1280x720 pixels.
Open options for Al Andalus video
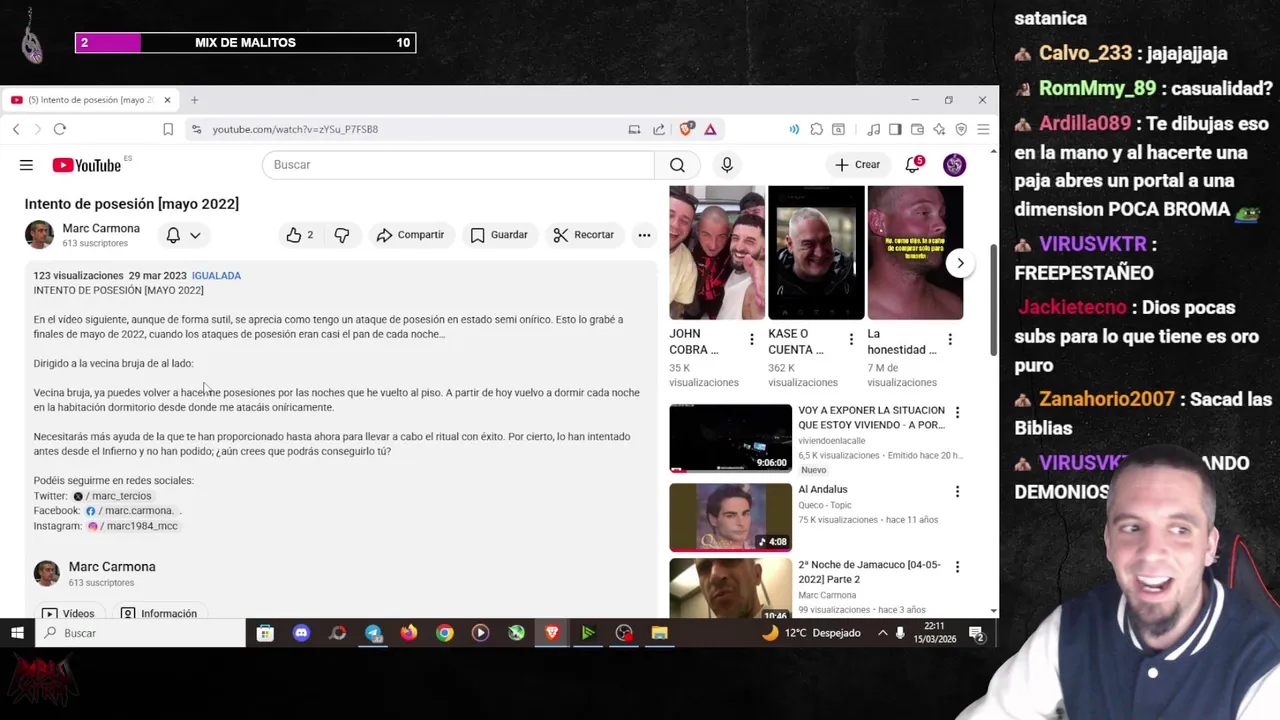pos(957,491)
